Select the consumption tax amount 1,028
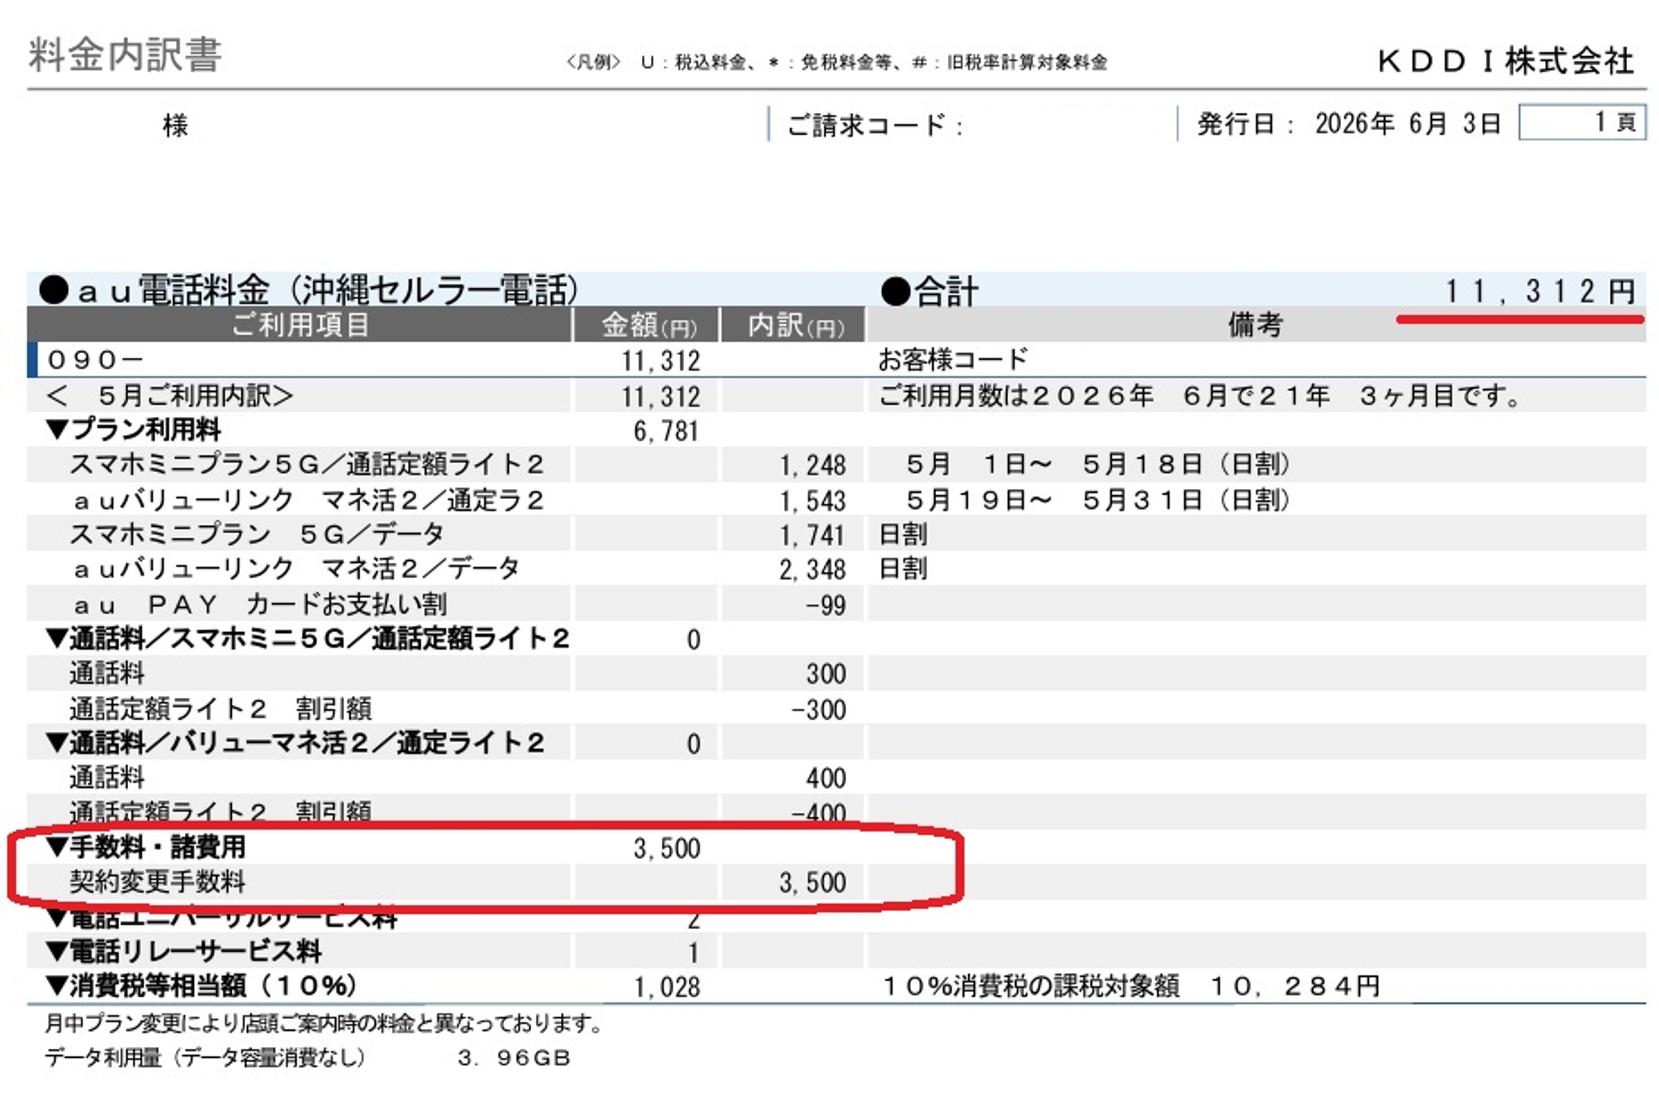Viewport: 1659px width, 1105px height. click(666, 988)
